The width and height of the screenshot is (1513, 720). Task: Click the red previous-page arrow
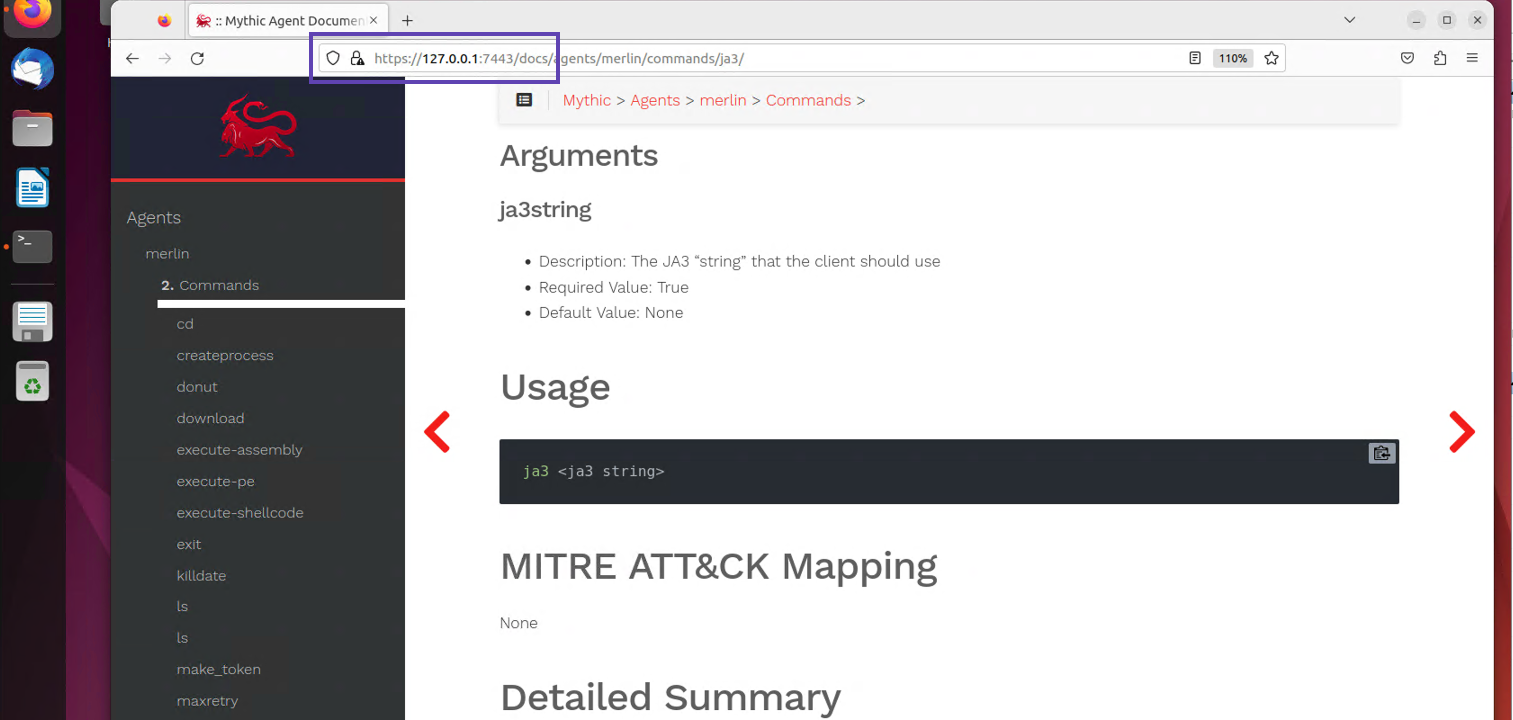click(x=437, y=432)
